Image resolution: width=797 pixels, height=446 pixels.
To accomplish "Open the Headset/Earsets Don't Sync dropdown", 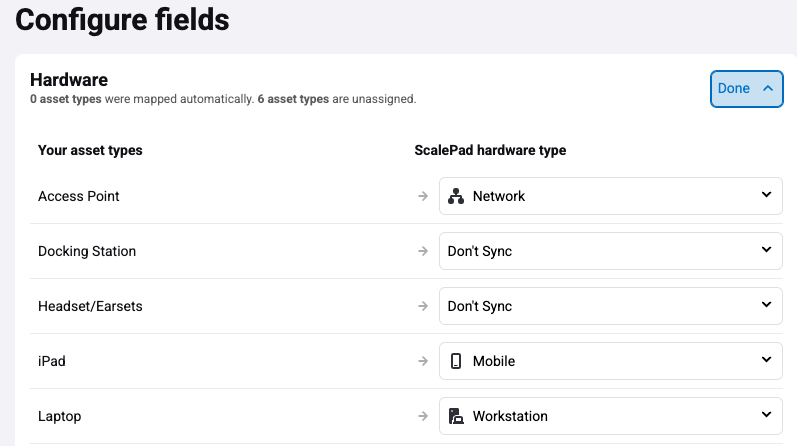I will tap(610, 306).
